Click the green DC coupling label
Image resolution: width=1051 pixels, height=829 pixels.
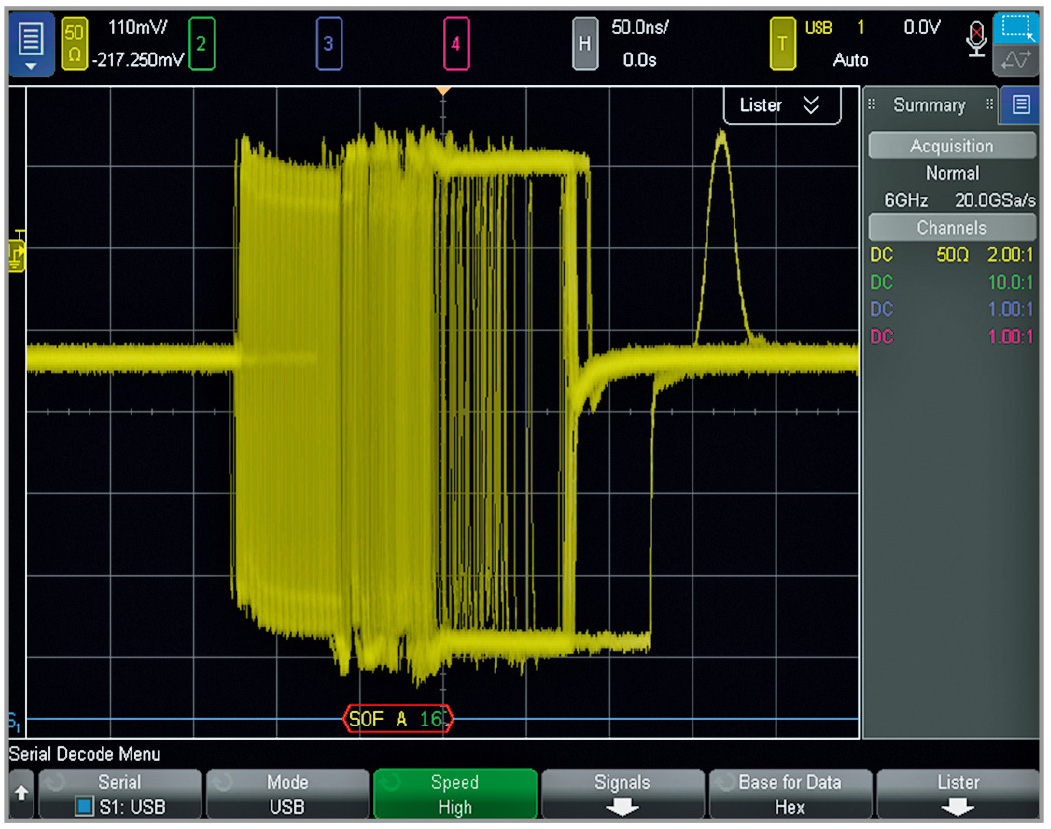(881, 282)
